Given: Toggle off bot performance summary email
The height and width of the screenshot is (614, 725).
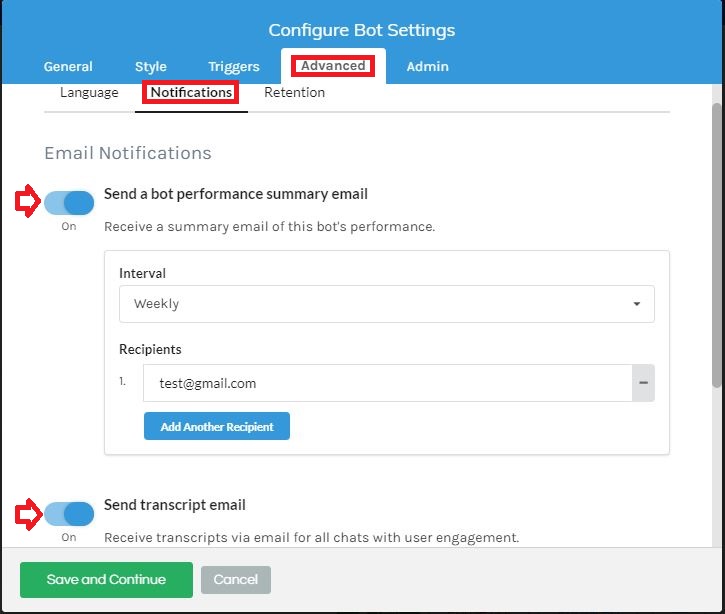Looking at the screenshot, I should click(x=69, y=203).
